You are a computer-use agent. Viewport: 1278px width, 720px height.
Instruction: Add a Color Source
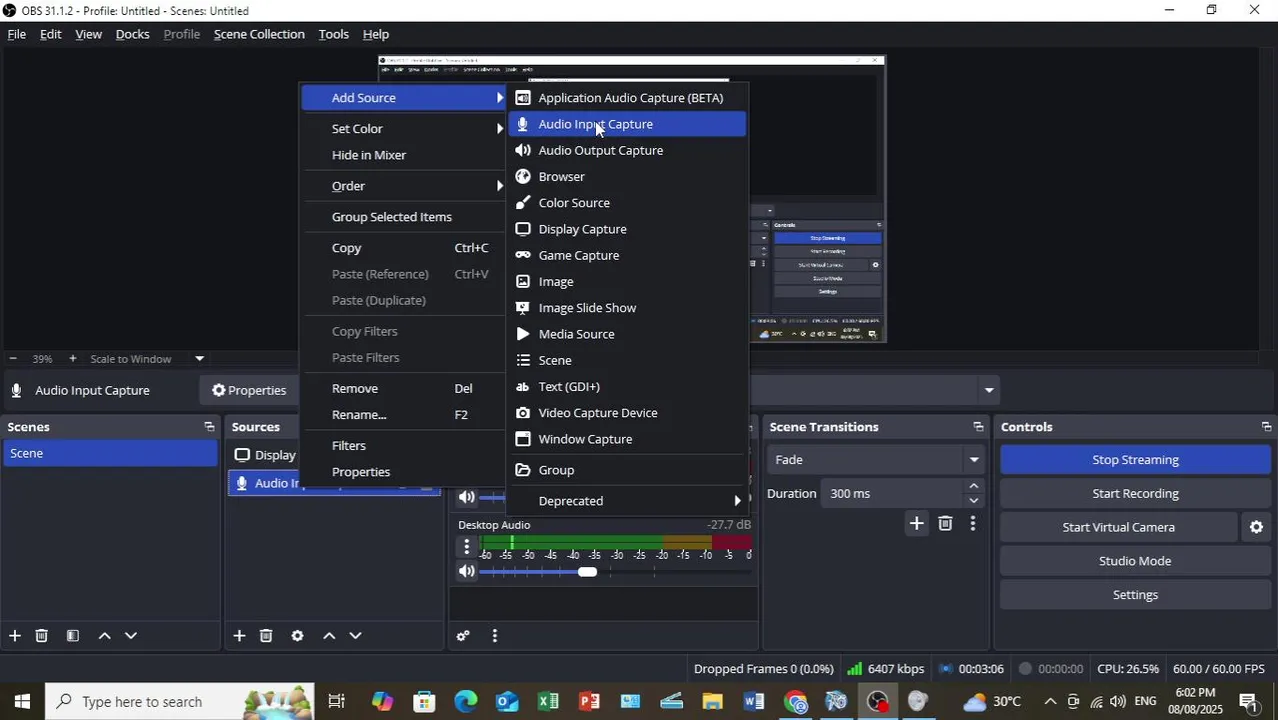(x=627, y=203)
